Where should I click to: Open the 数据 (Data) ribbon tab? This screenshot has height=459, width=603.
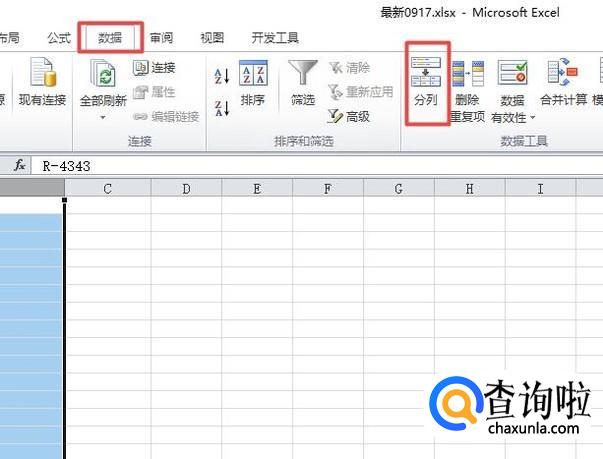coord(110,38)
